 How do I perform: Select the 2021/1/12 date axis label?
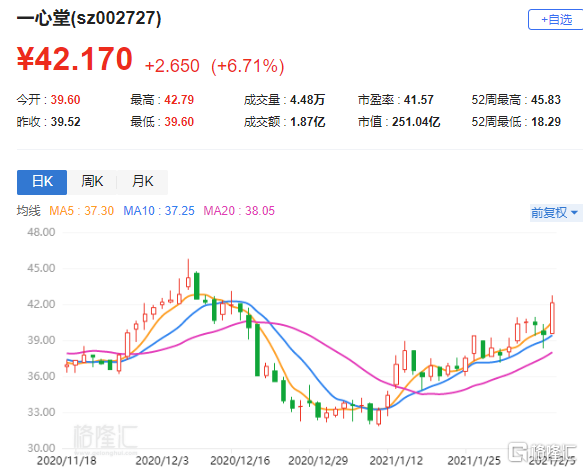[396, 461]
